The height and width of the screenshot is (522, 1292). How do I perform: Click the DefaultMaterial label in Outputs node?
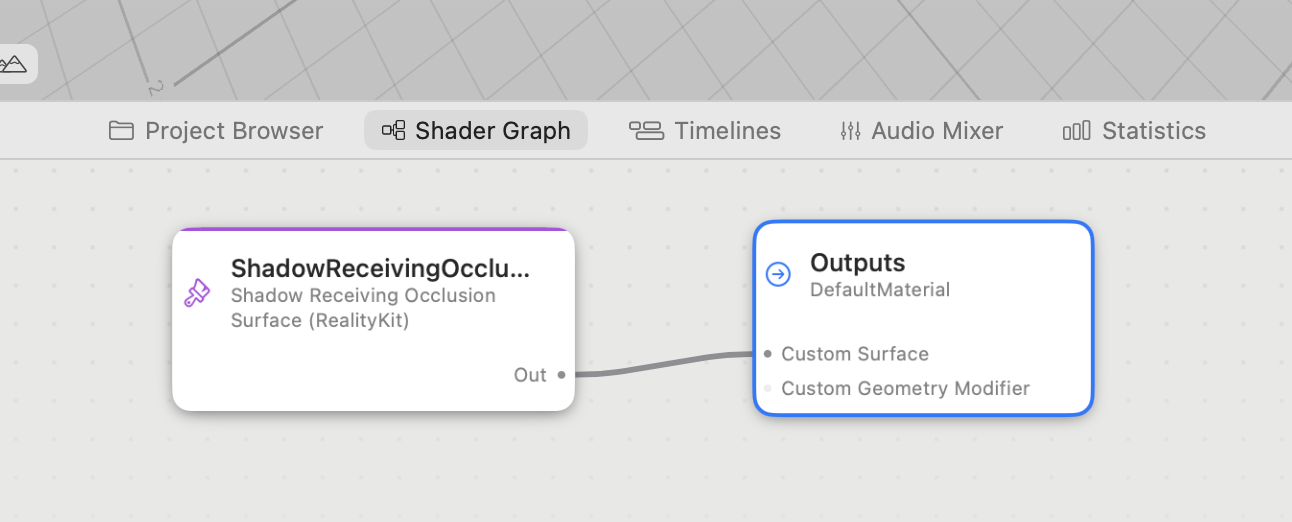(880, 290)
